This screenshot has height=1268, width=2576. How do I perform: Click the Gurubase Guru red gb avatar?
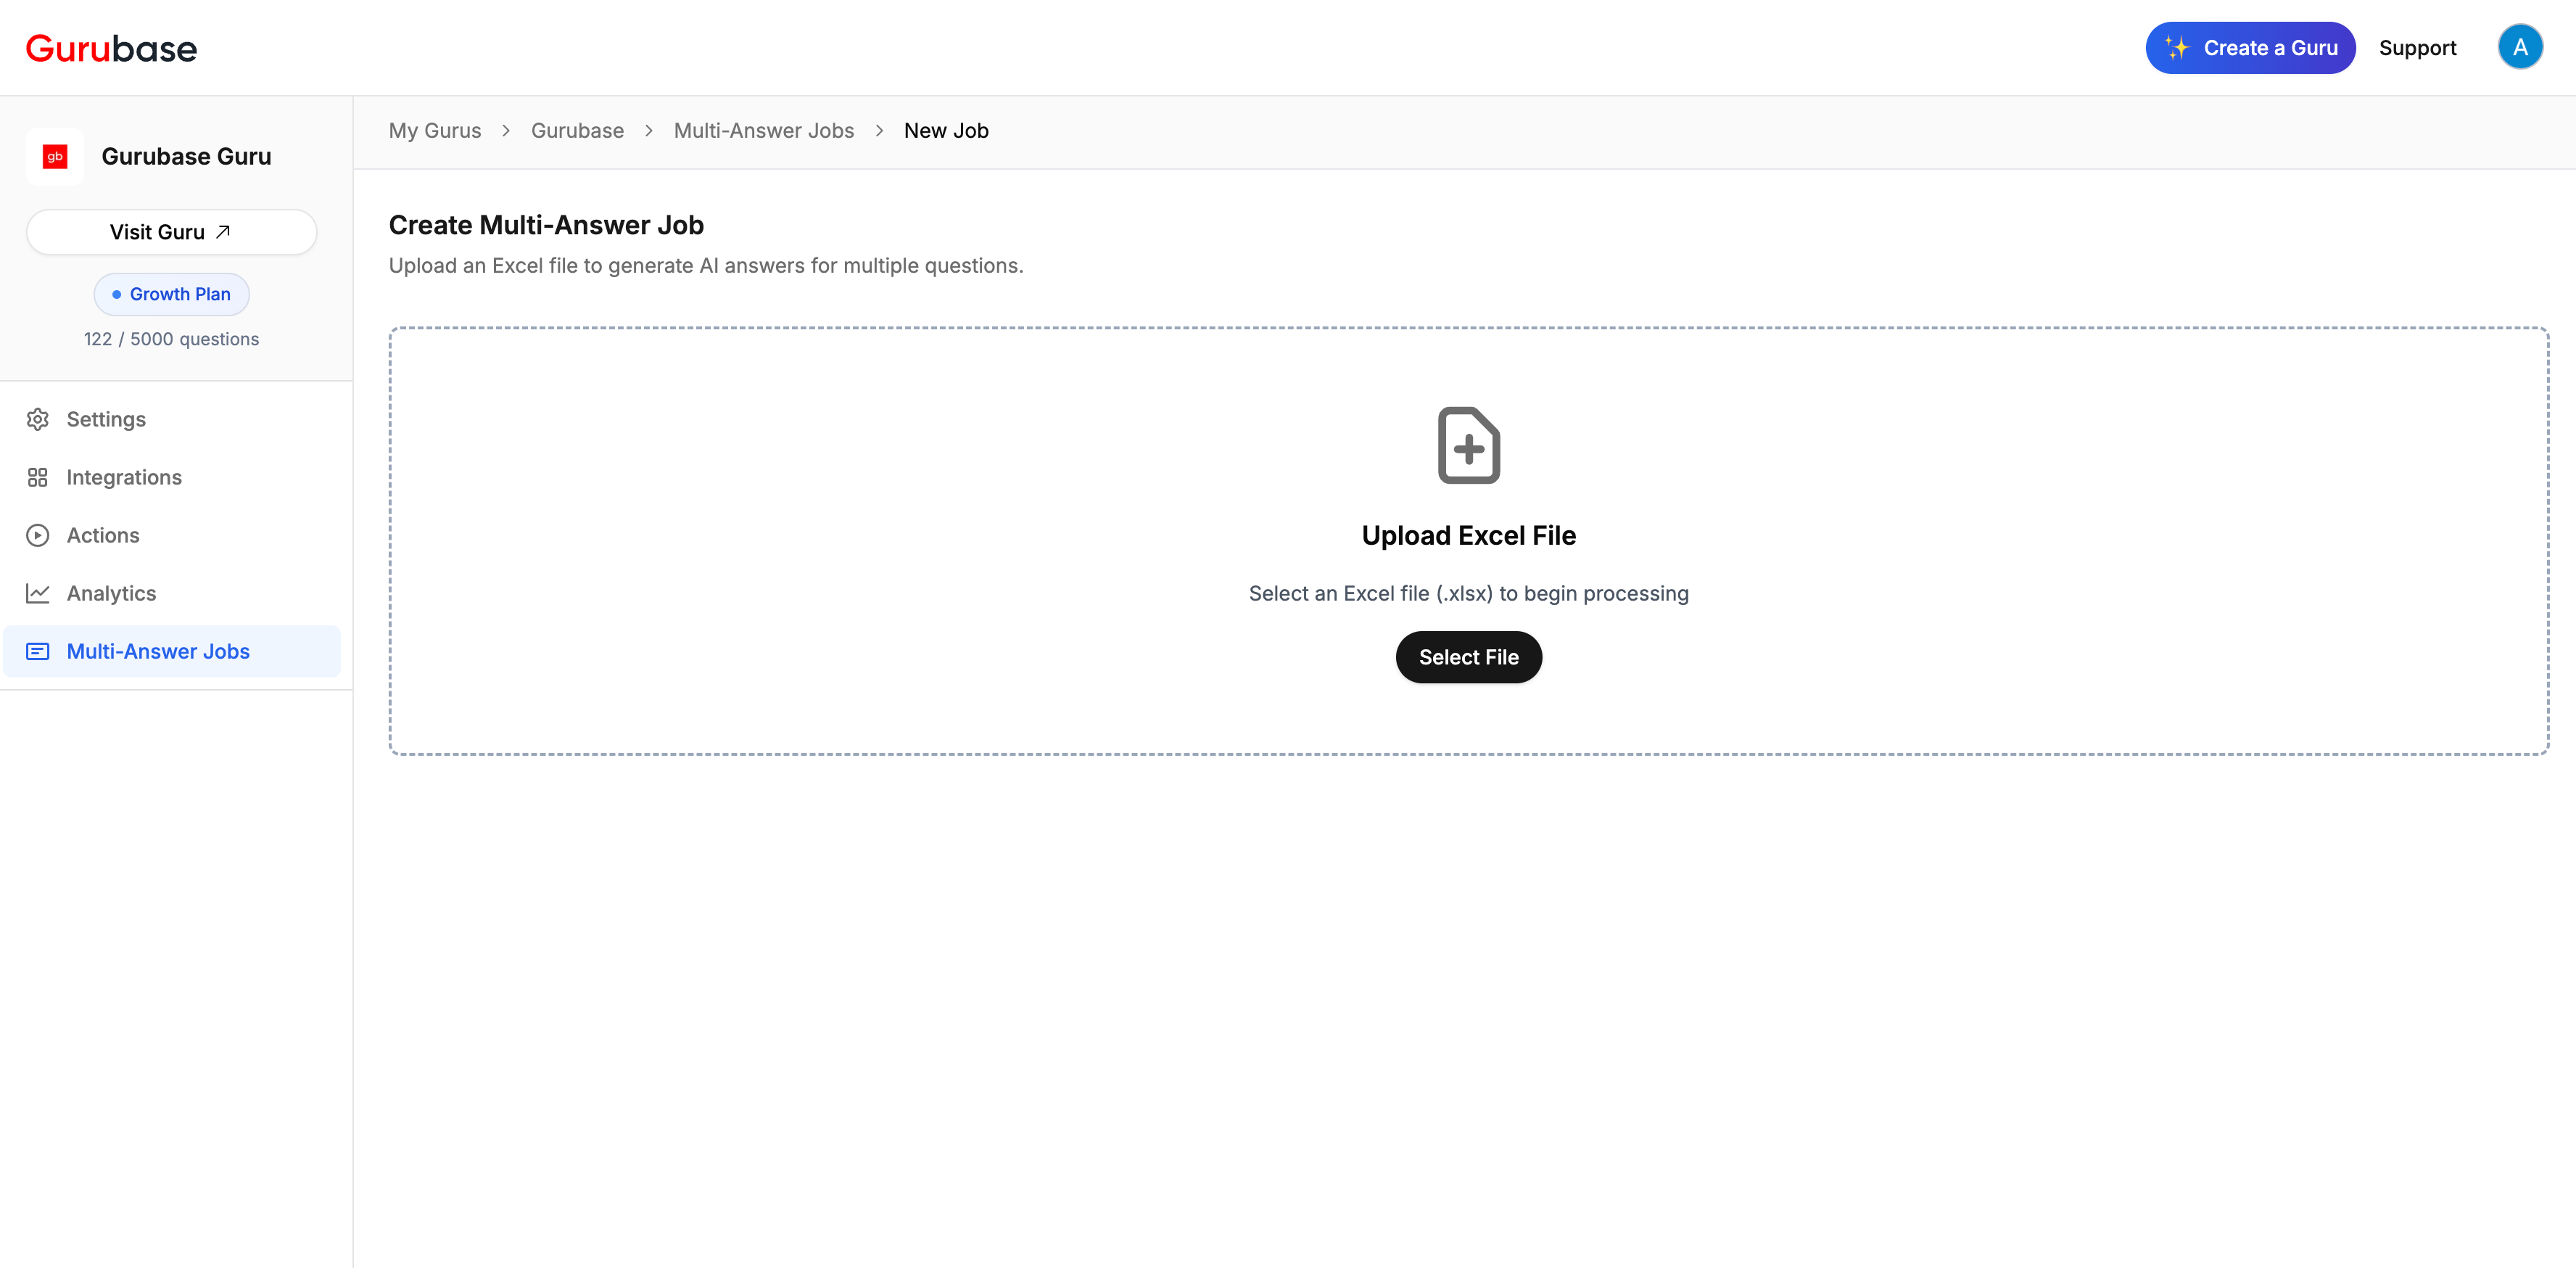(x=55, y=156)
